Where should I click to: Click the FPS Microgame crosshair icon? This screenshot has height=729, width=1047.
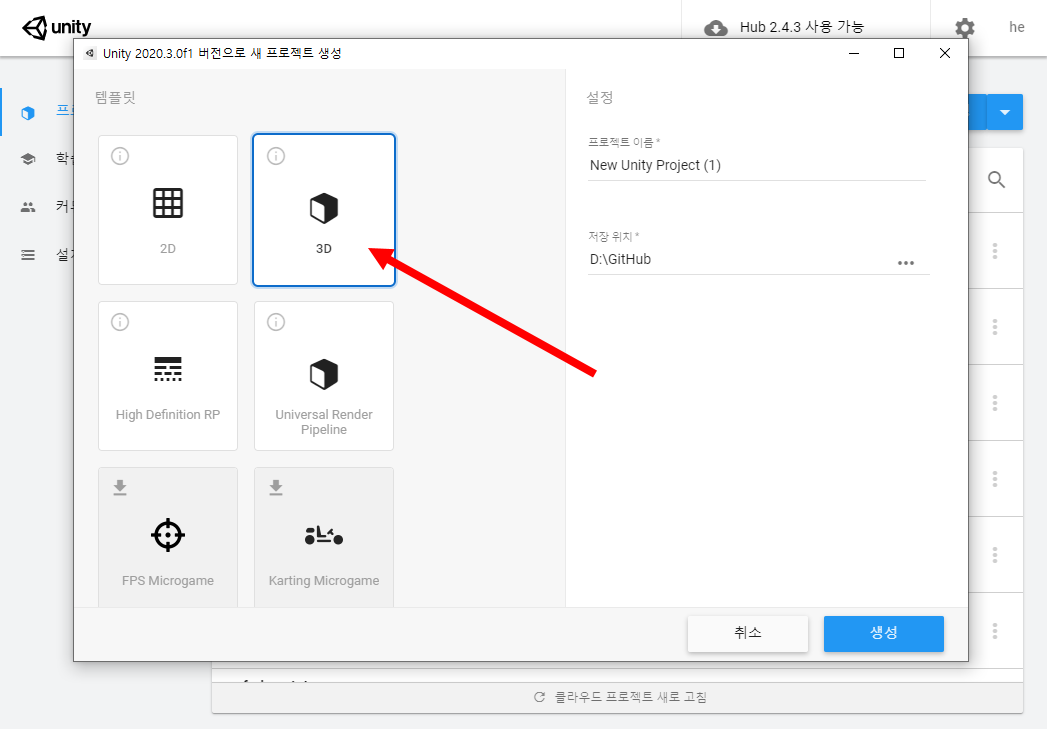pos(168,535)
